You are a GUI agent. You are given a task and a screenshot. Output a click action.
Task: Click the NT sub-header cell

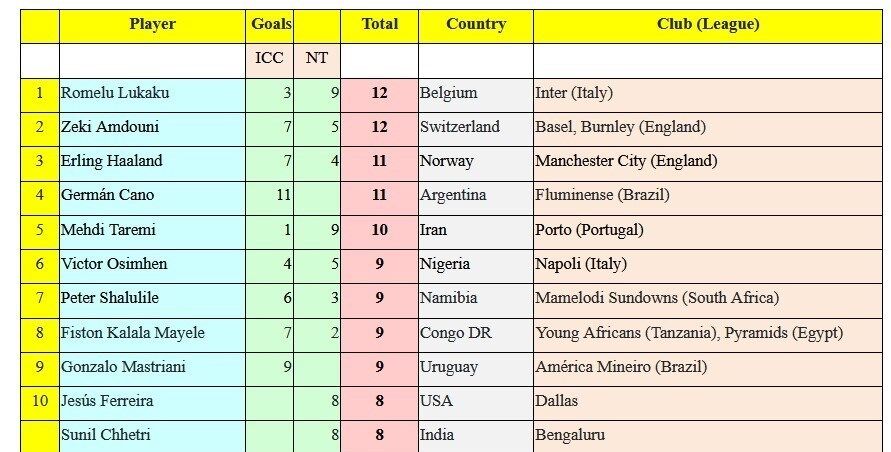click(x=317, y=58)
